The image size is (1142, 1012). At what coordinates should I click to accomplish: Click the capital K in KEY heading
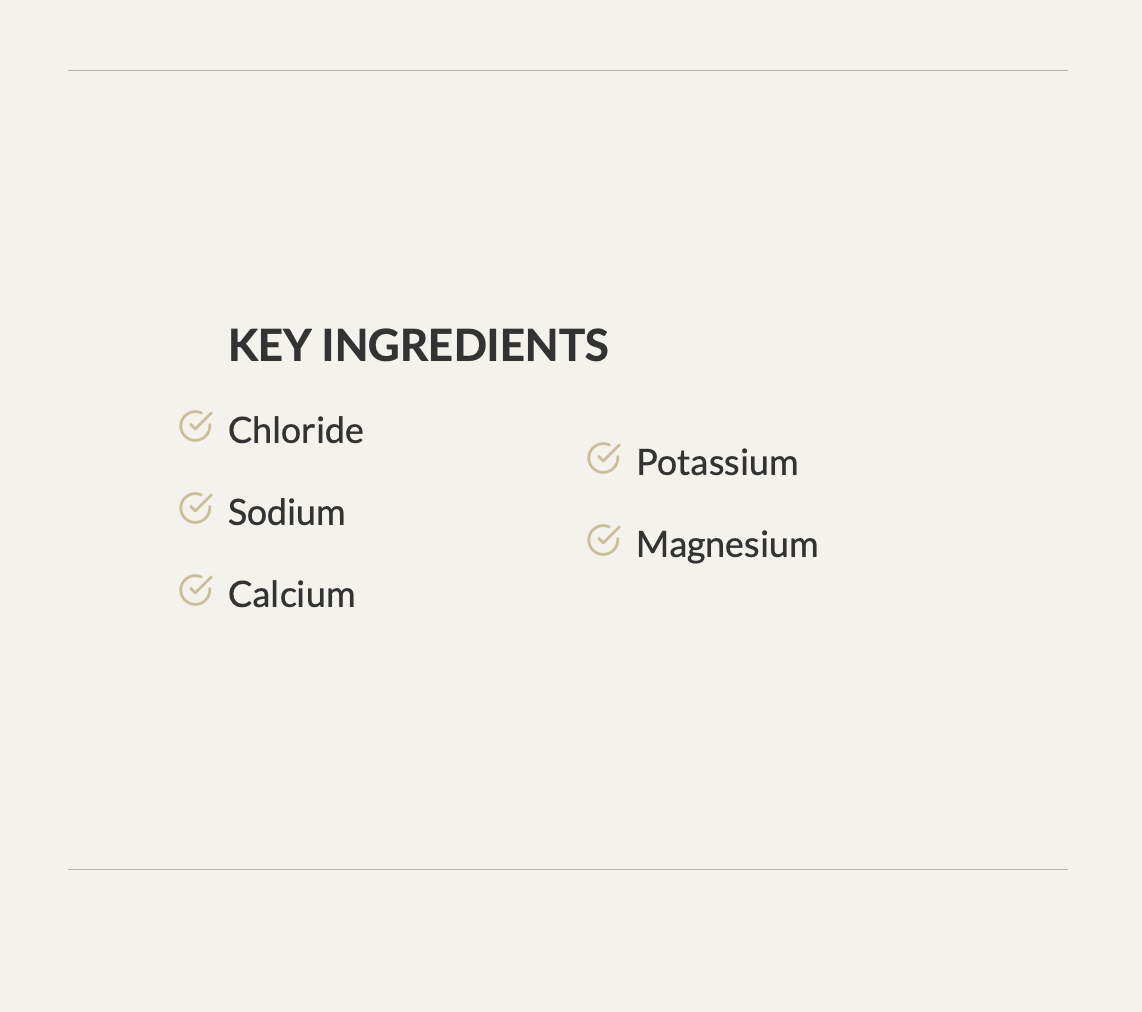pos(242,346)
